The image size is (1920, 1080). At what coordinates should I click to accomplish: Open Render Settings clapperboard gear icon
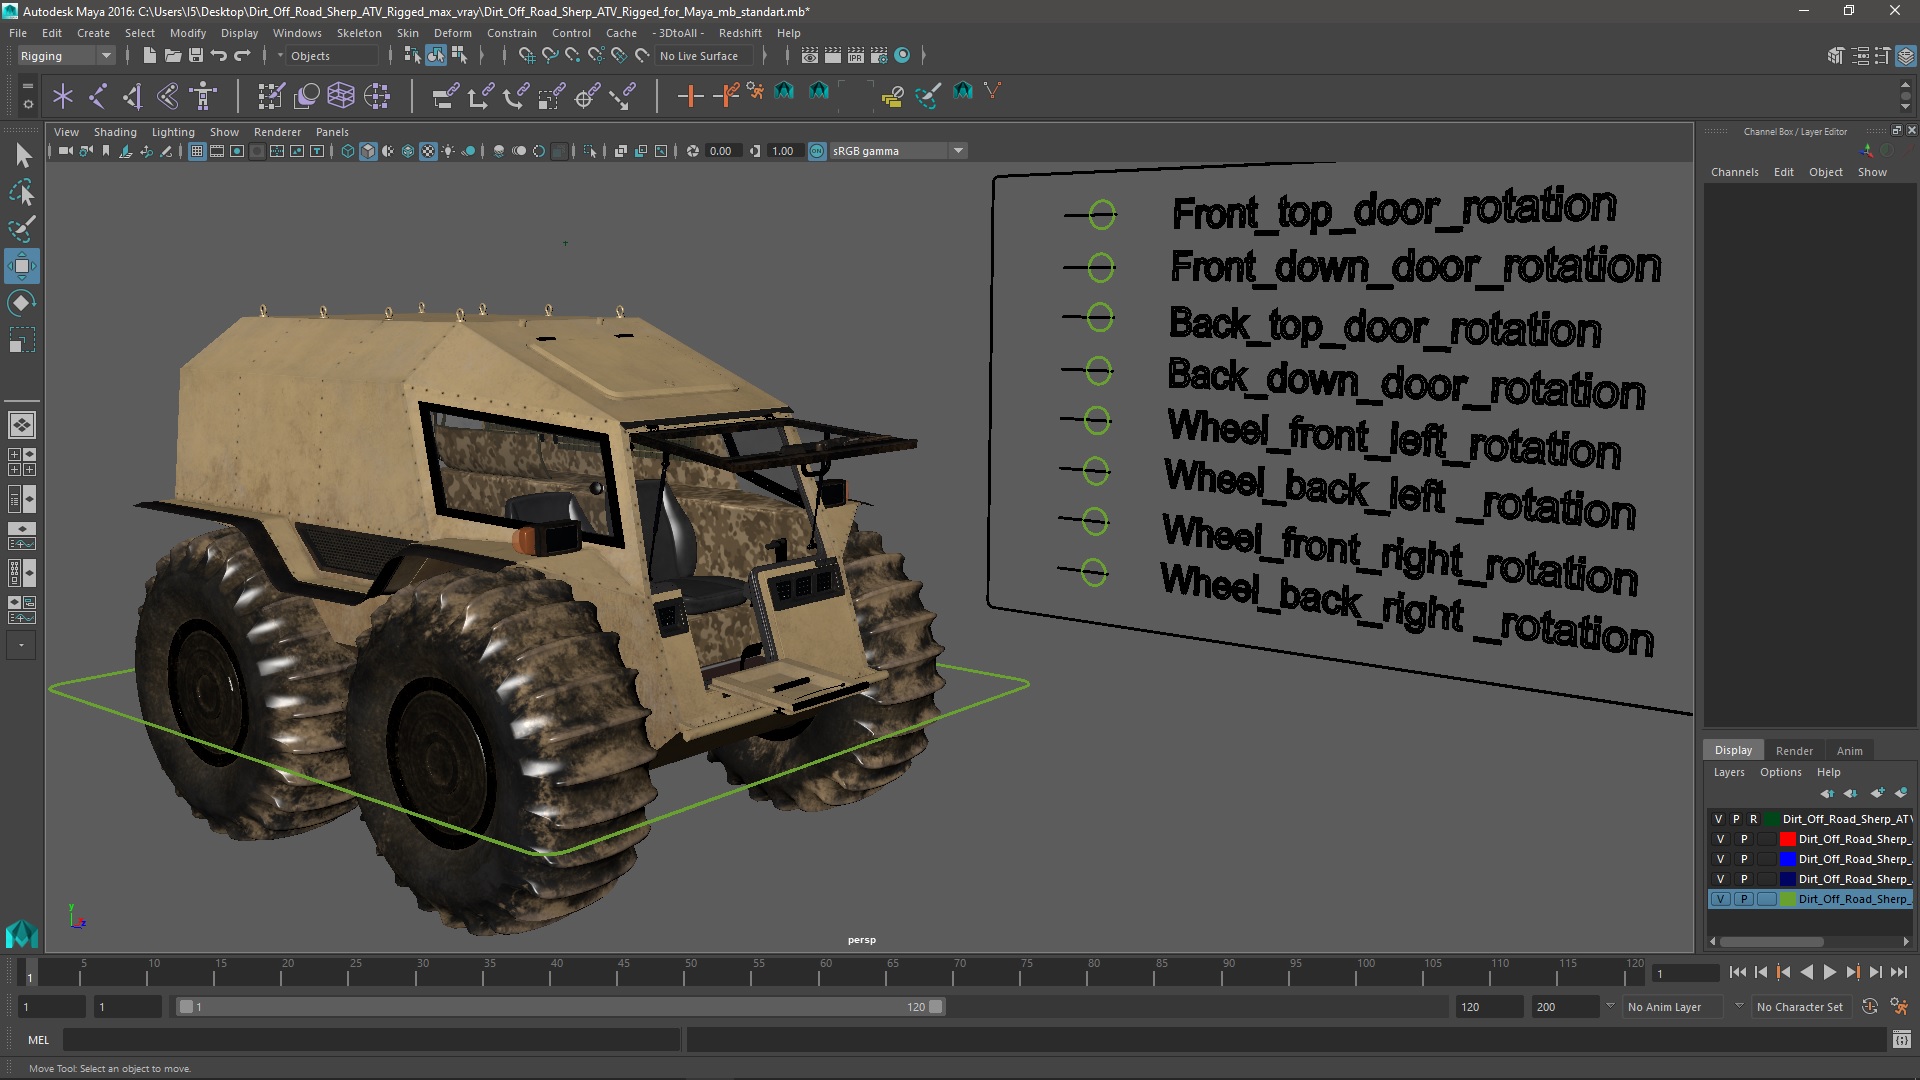coord(879,56)
